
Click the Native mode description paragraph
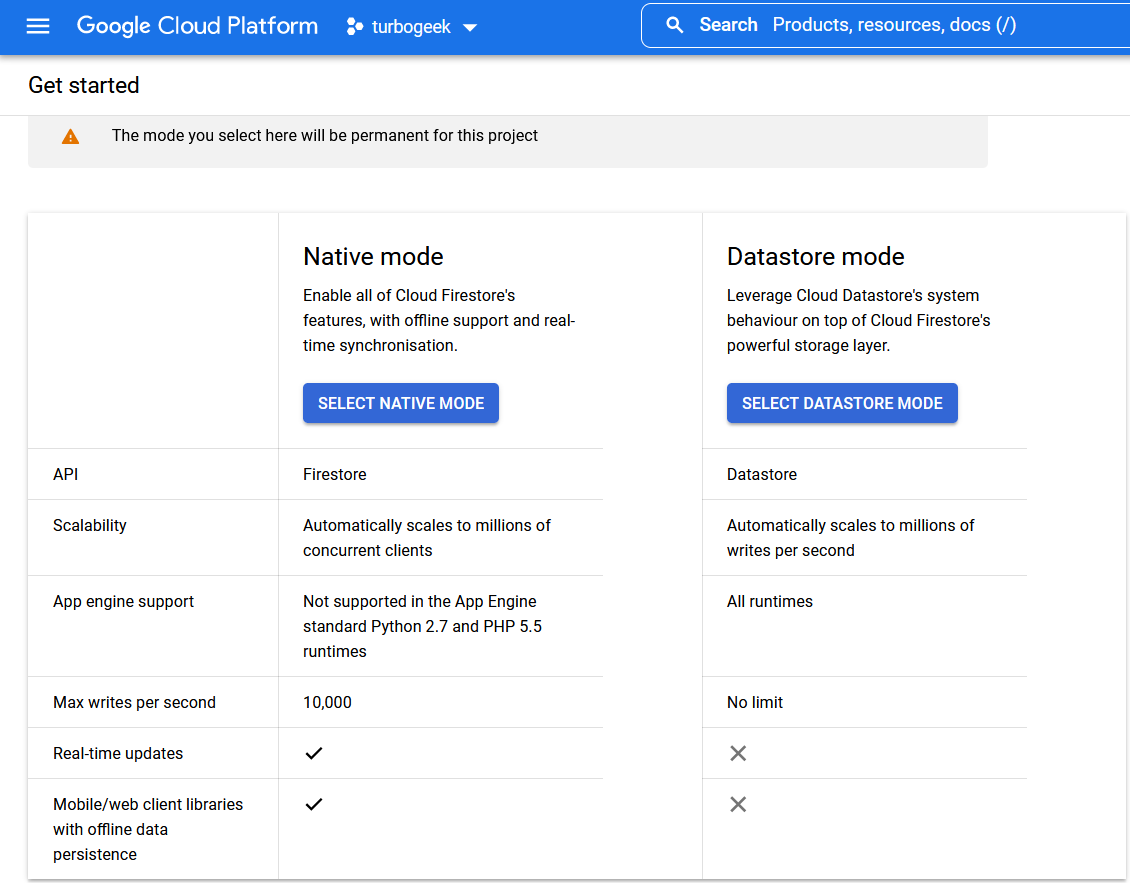point(439,321)
